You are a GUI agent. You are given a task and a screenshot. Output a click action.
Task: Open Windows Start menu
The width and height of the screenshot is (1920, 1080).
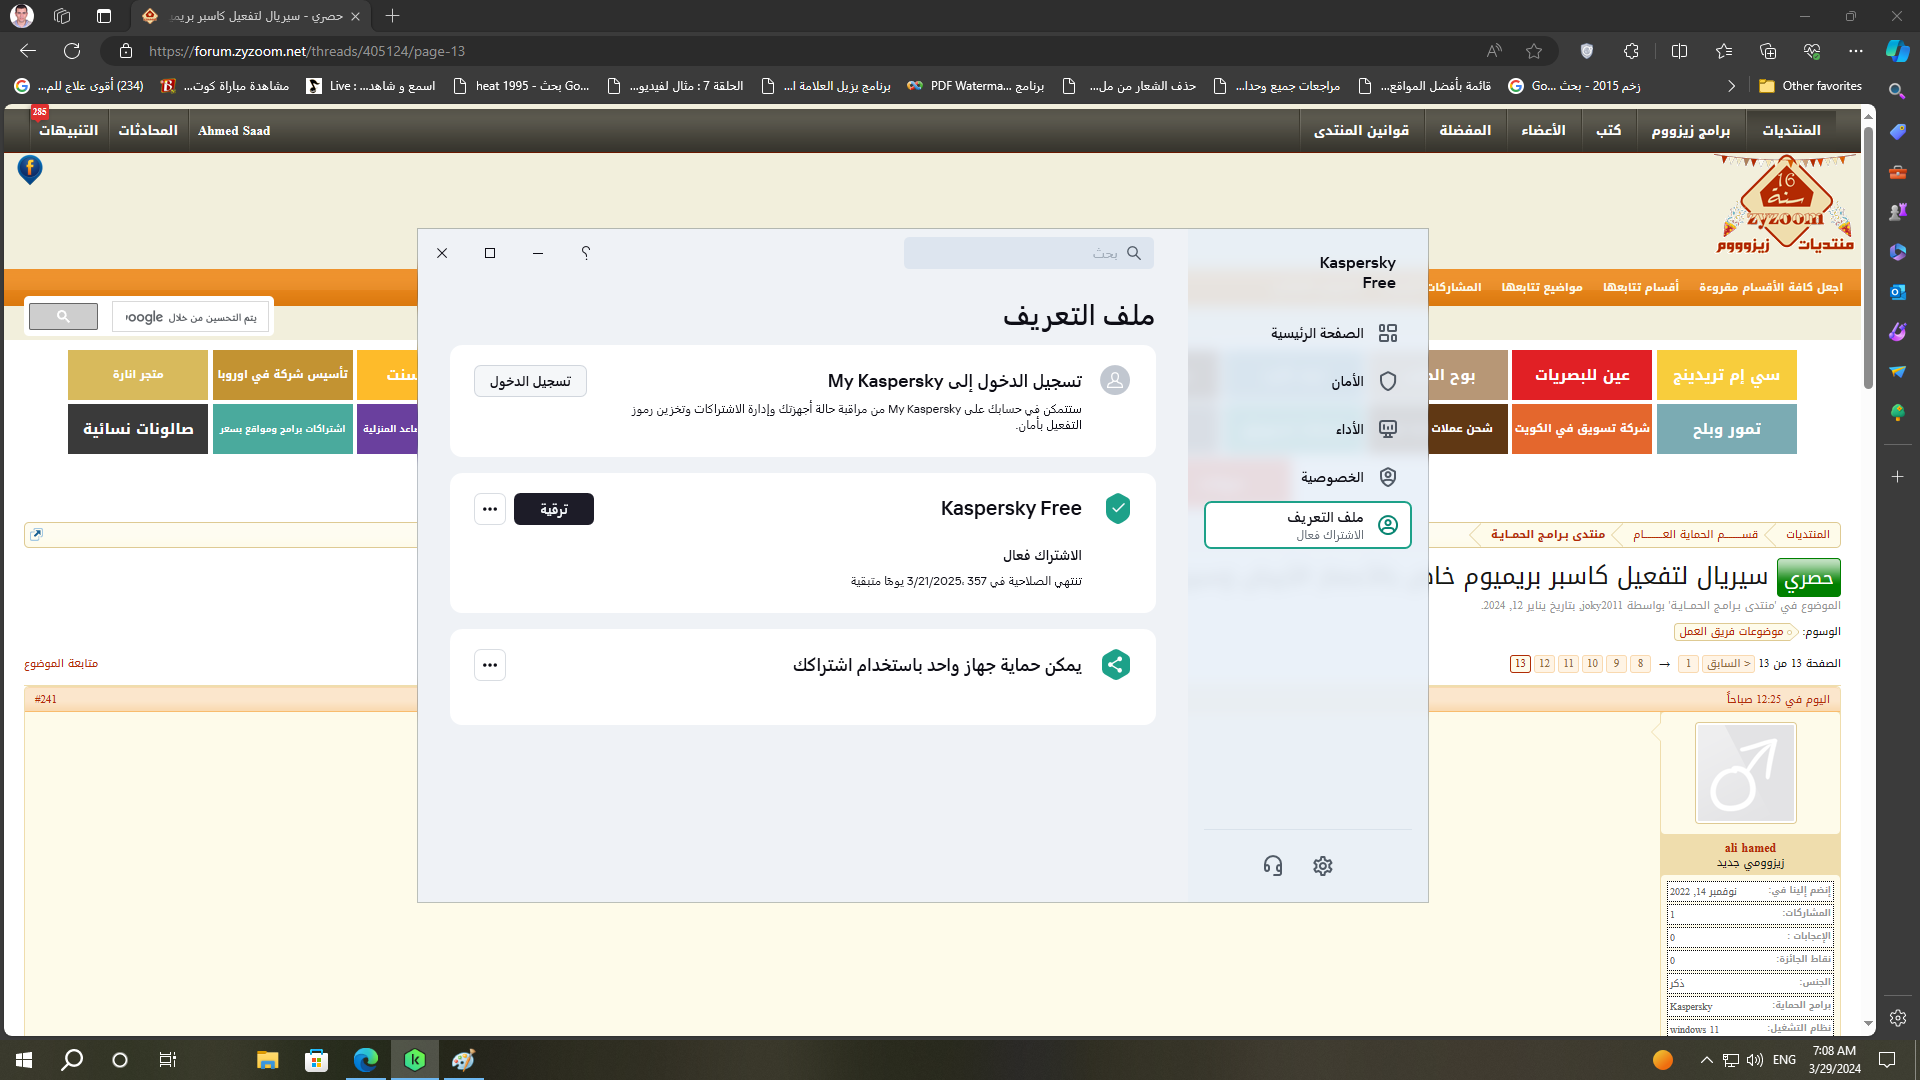(24, 1060)
